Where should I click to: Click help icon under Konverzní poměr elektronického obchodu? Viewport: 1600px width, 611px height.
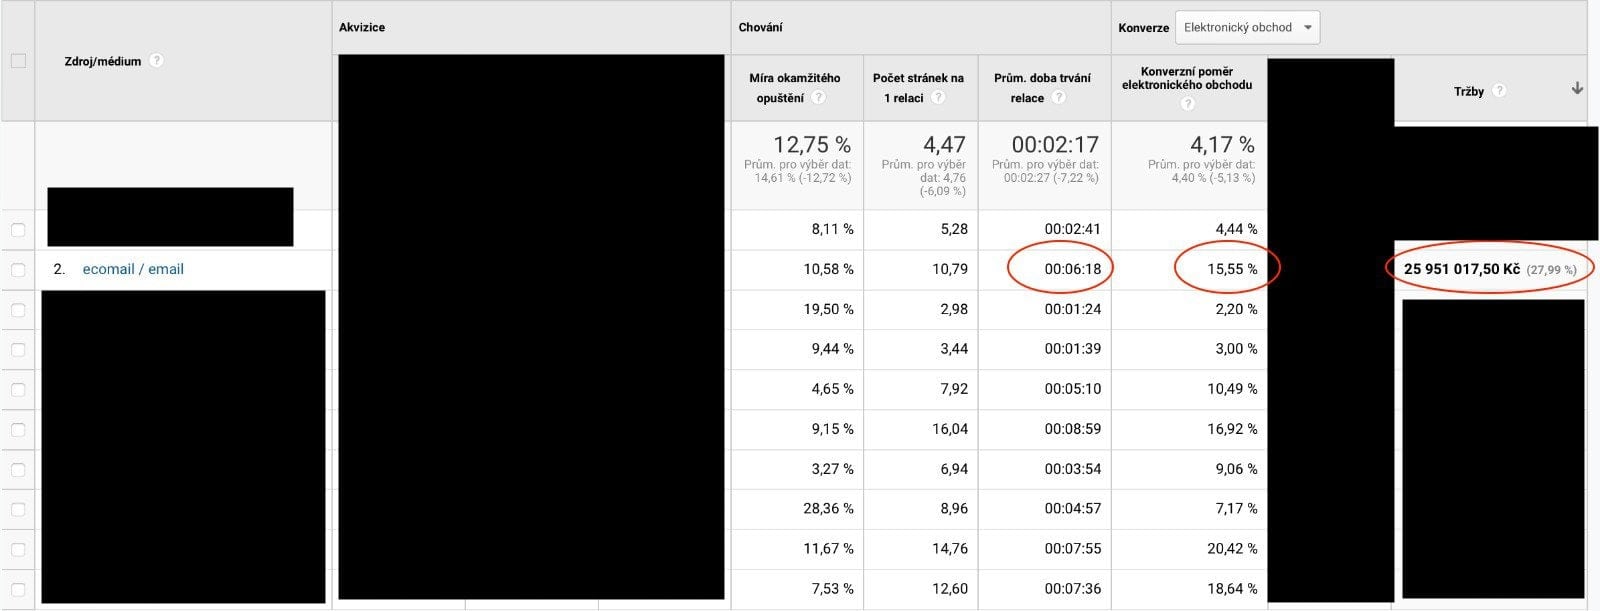point(1187,104)
